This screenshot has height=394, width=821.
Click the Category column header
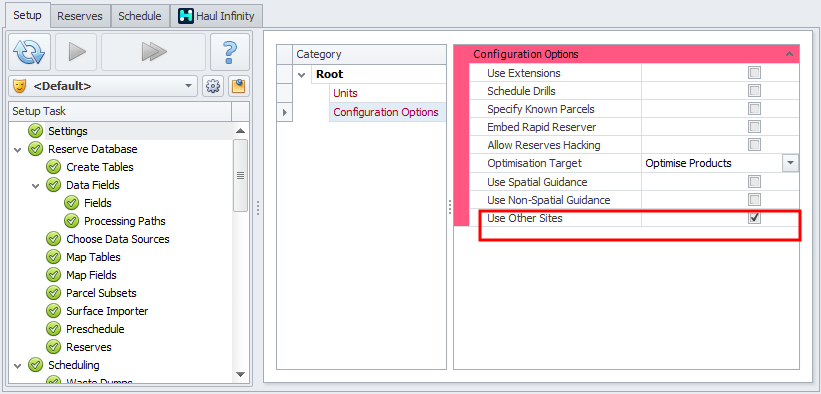[369, 54]
